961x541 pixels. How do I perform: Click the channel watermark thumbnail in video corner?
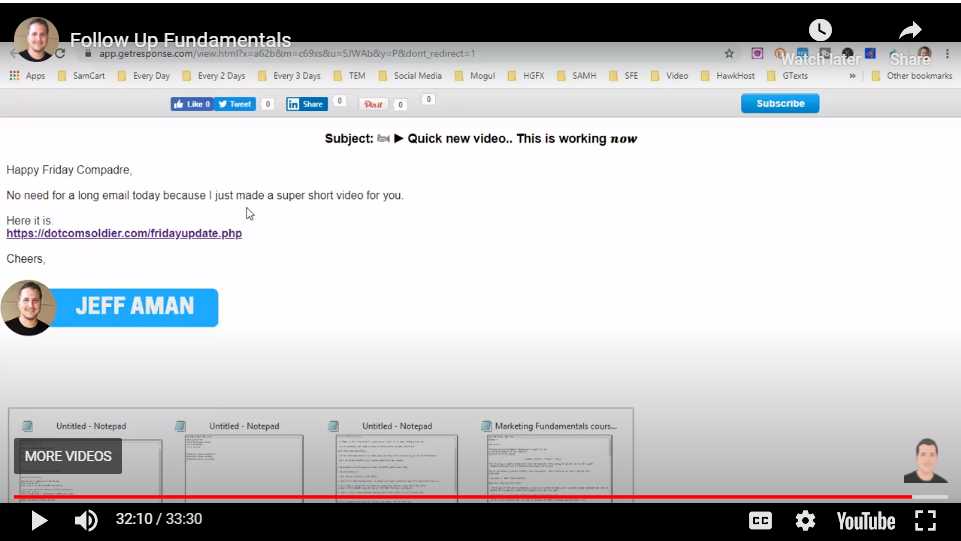tap(925, 462)
